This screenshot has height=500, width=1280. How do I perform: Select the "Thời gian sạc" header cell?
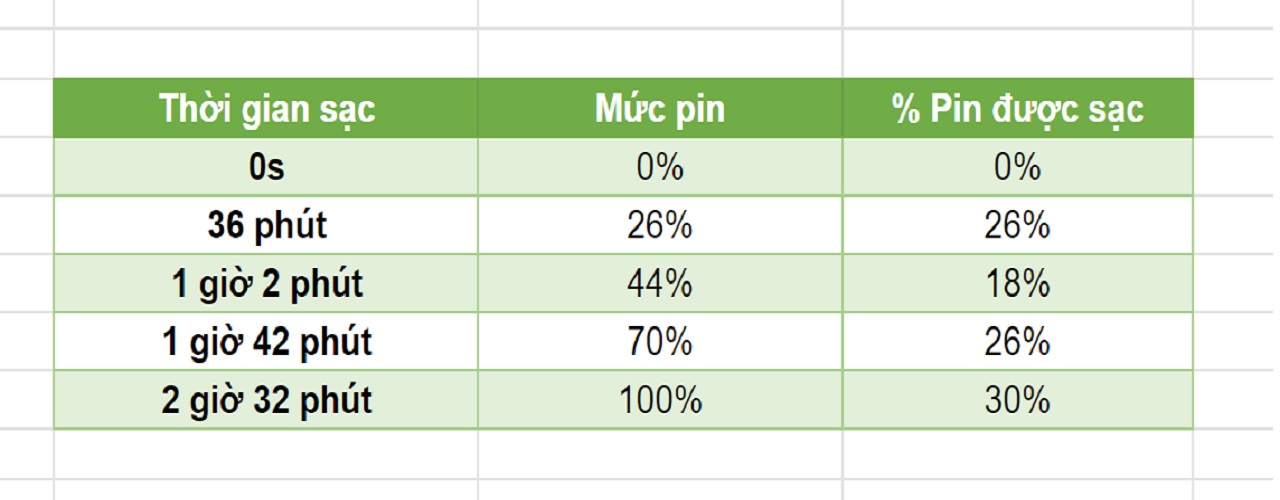pyautogui.click(x=266, y=108)
